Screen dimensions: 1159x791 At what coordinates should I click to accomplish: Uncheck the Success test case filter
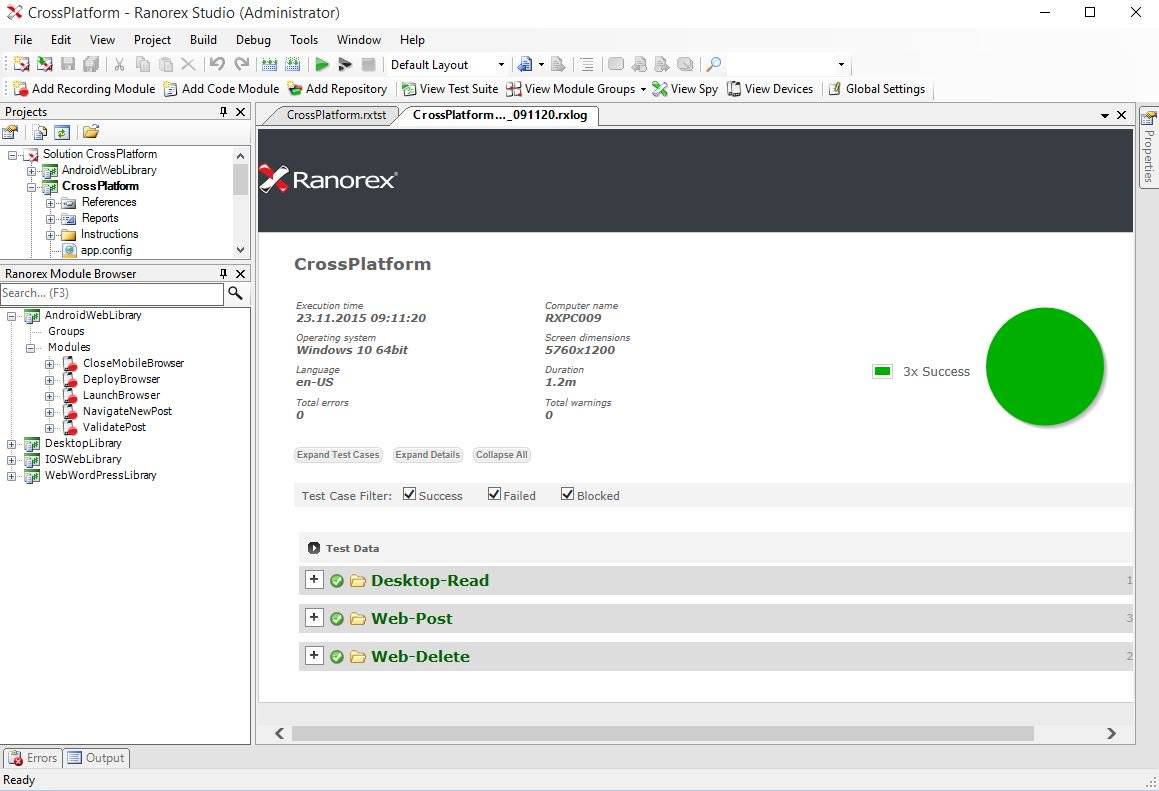pyautogui.click(x=409, y=493)
